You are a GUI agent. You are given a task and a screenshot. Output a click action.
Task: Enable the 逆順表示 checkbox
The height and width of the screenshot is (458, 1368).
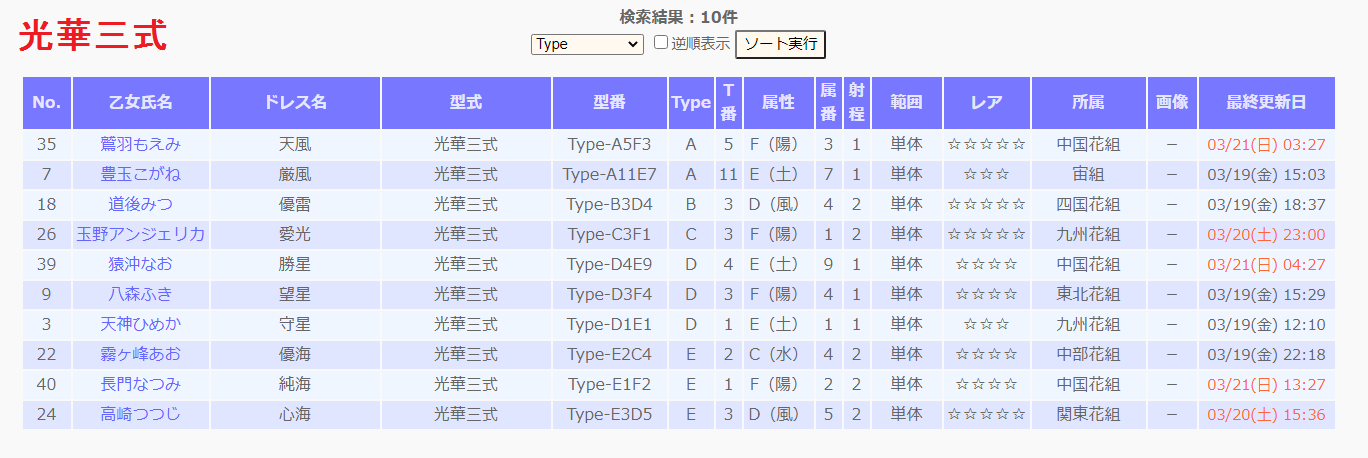coord(661,43)
